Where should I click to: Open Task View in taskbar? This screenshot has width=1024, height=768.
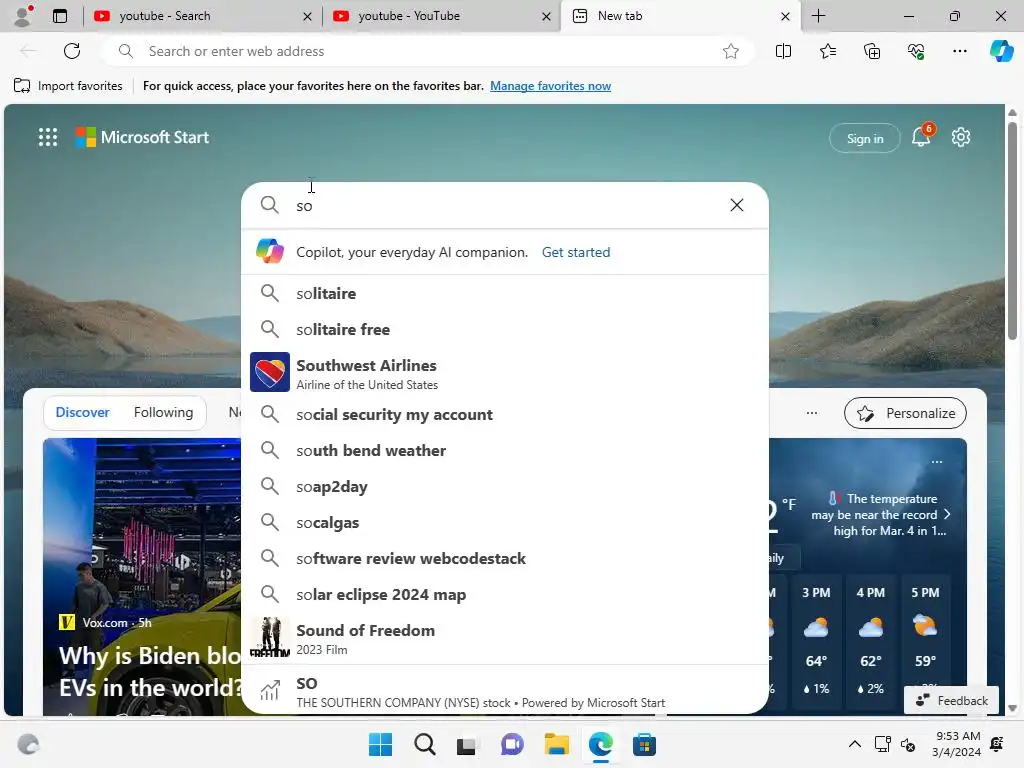(466, 744)
